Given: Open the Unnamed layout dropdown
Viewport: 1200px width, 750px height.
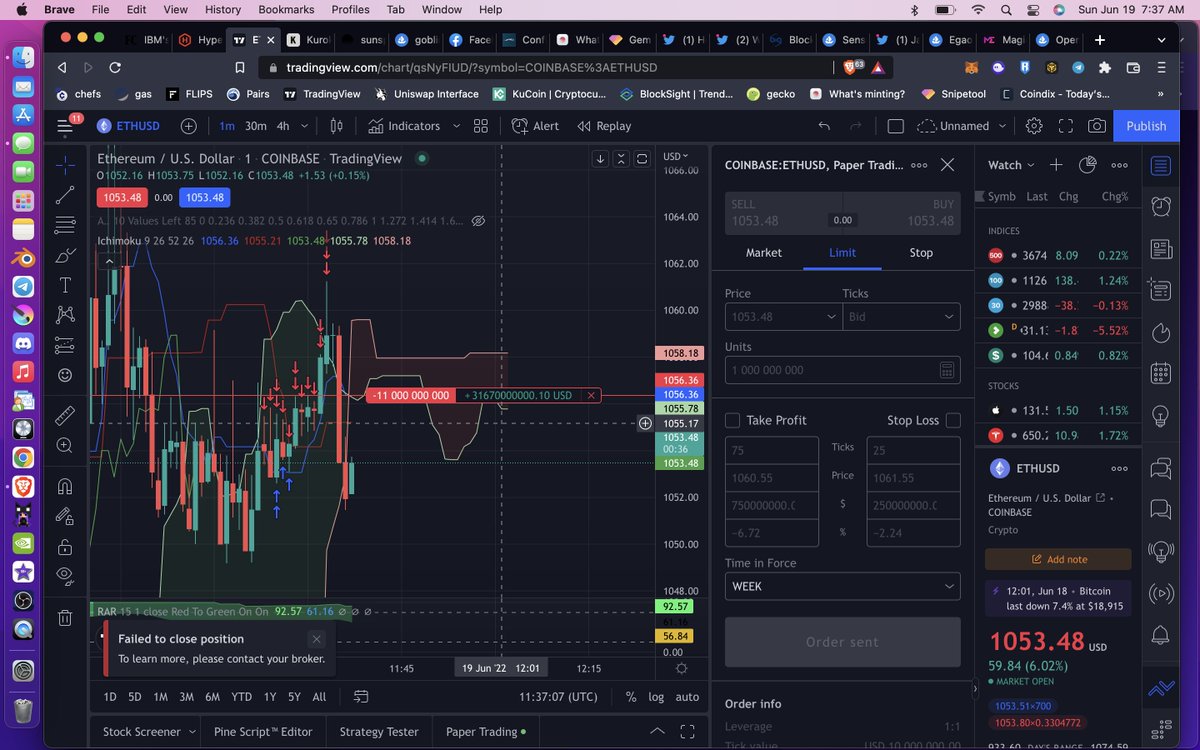Looking at the screenshot, I should click(x=964, y=126).
